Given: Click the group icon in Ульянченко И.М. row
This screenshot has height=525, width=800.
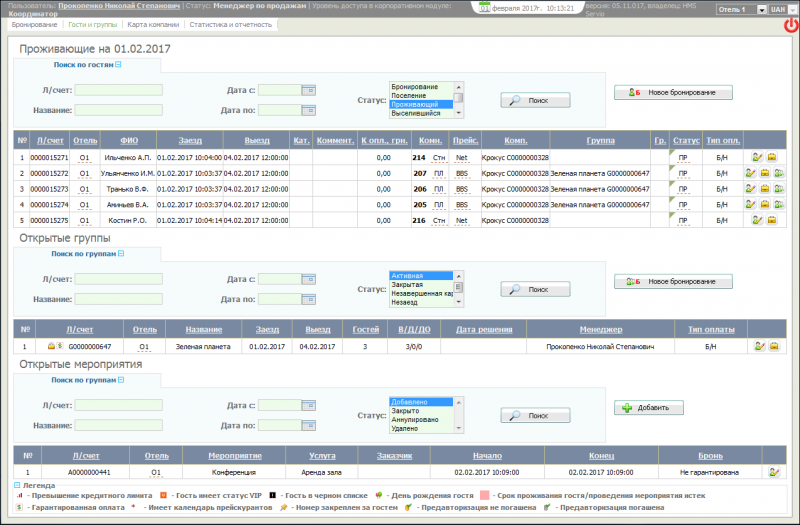Looking at the screenshot, I should tap(779, 173).
